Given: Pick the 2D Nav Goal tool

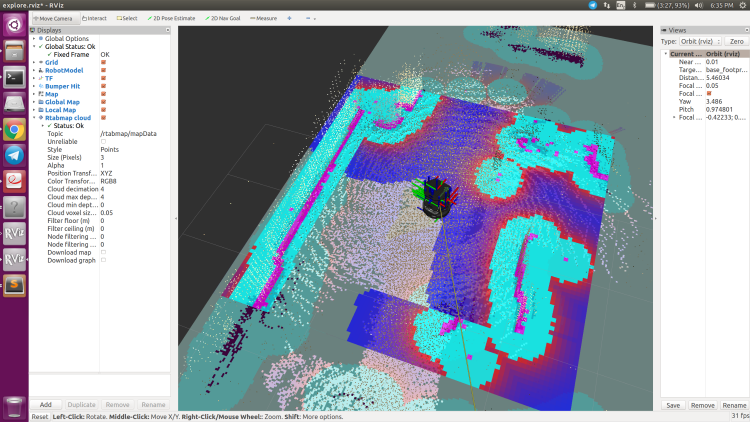Looking at the screenshot, I should pyautogui.click(x=223, y=18).
